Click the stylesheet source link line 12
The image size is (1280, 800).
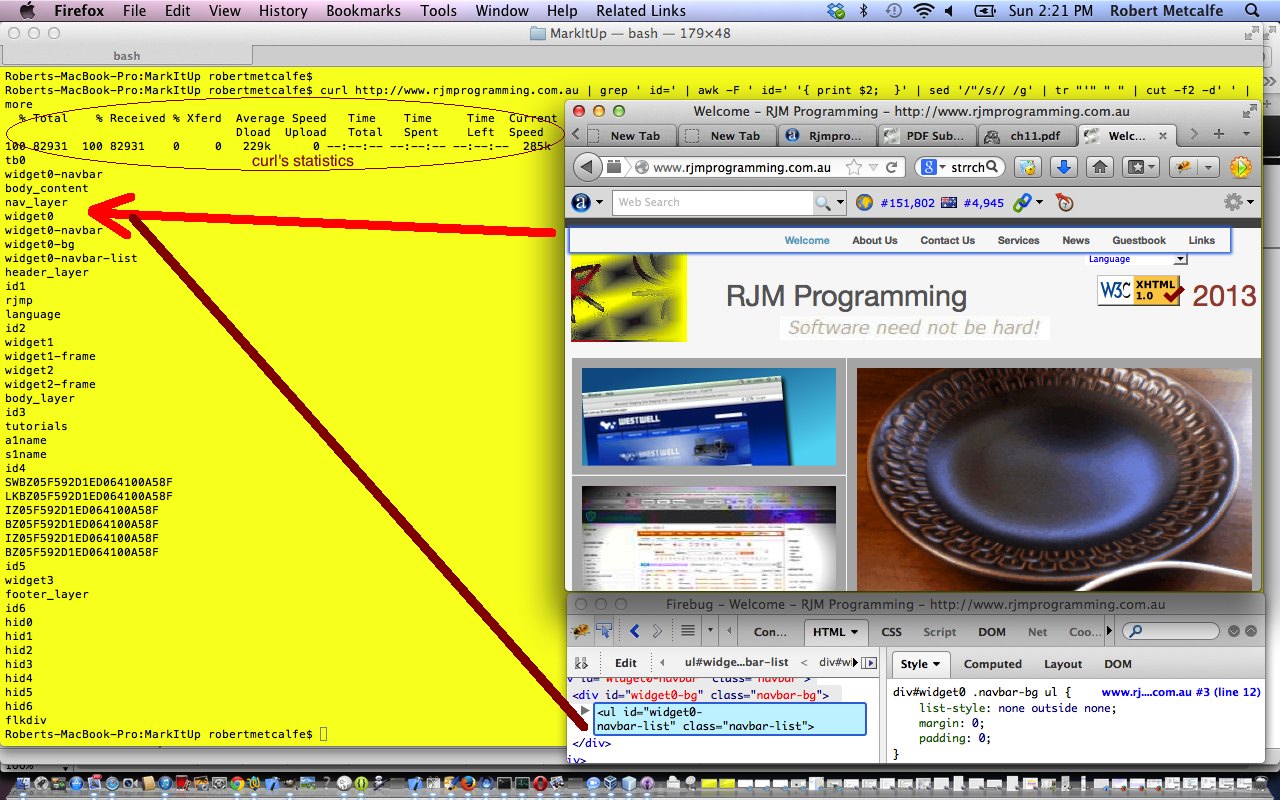pos(1181,692)
